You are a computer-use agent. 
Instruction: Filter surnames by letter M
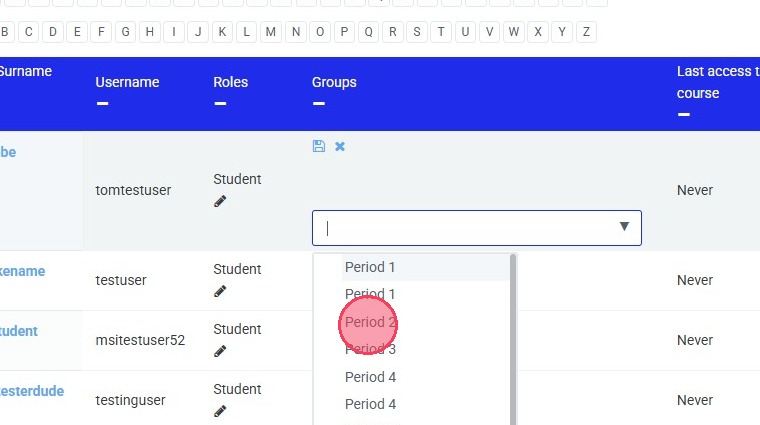click(271, 32)
